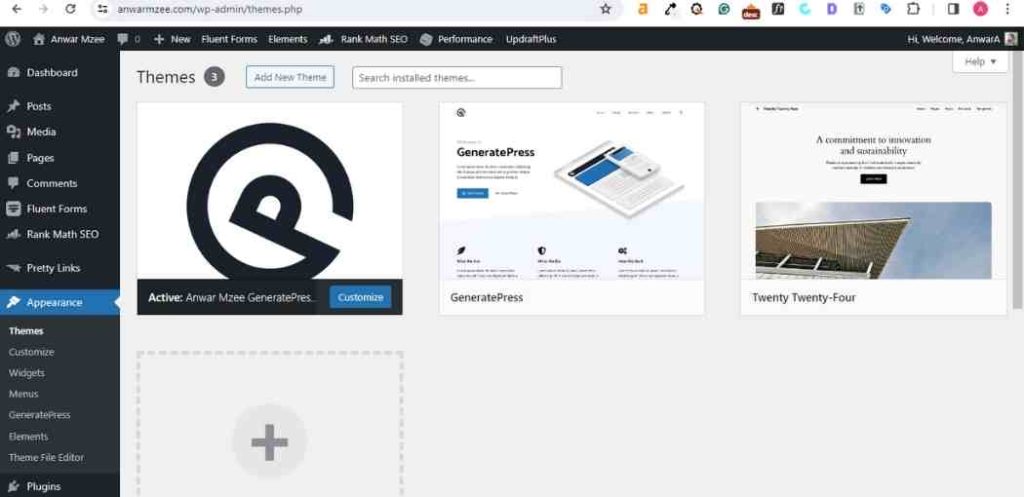1024x497 pixels.
Task: Open the extensions puzzle icon
Action: pos(913,9)
